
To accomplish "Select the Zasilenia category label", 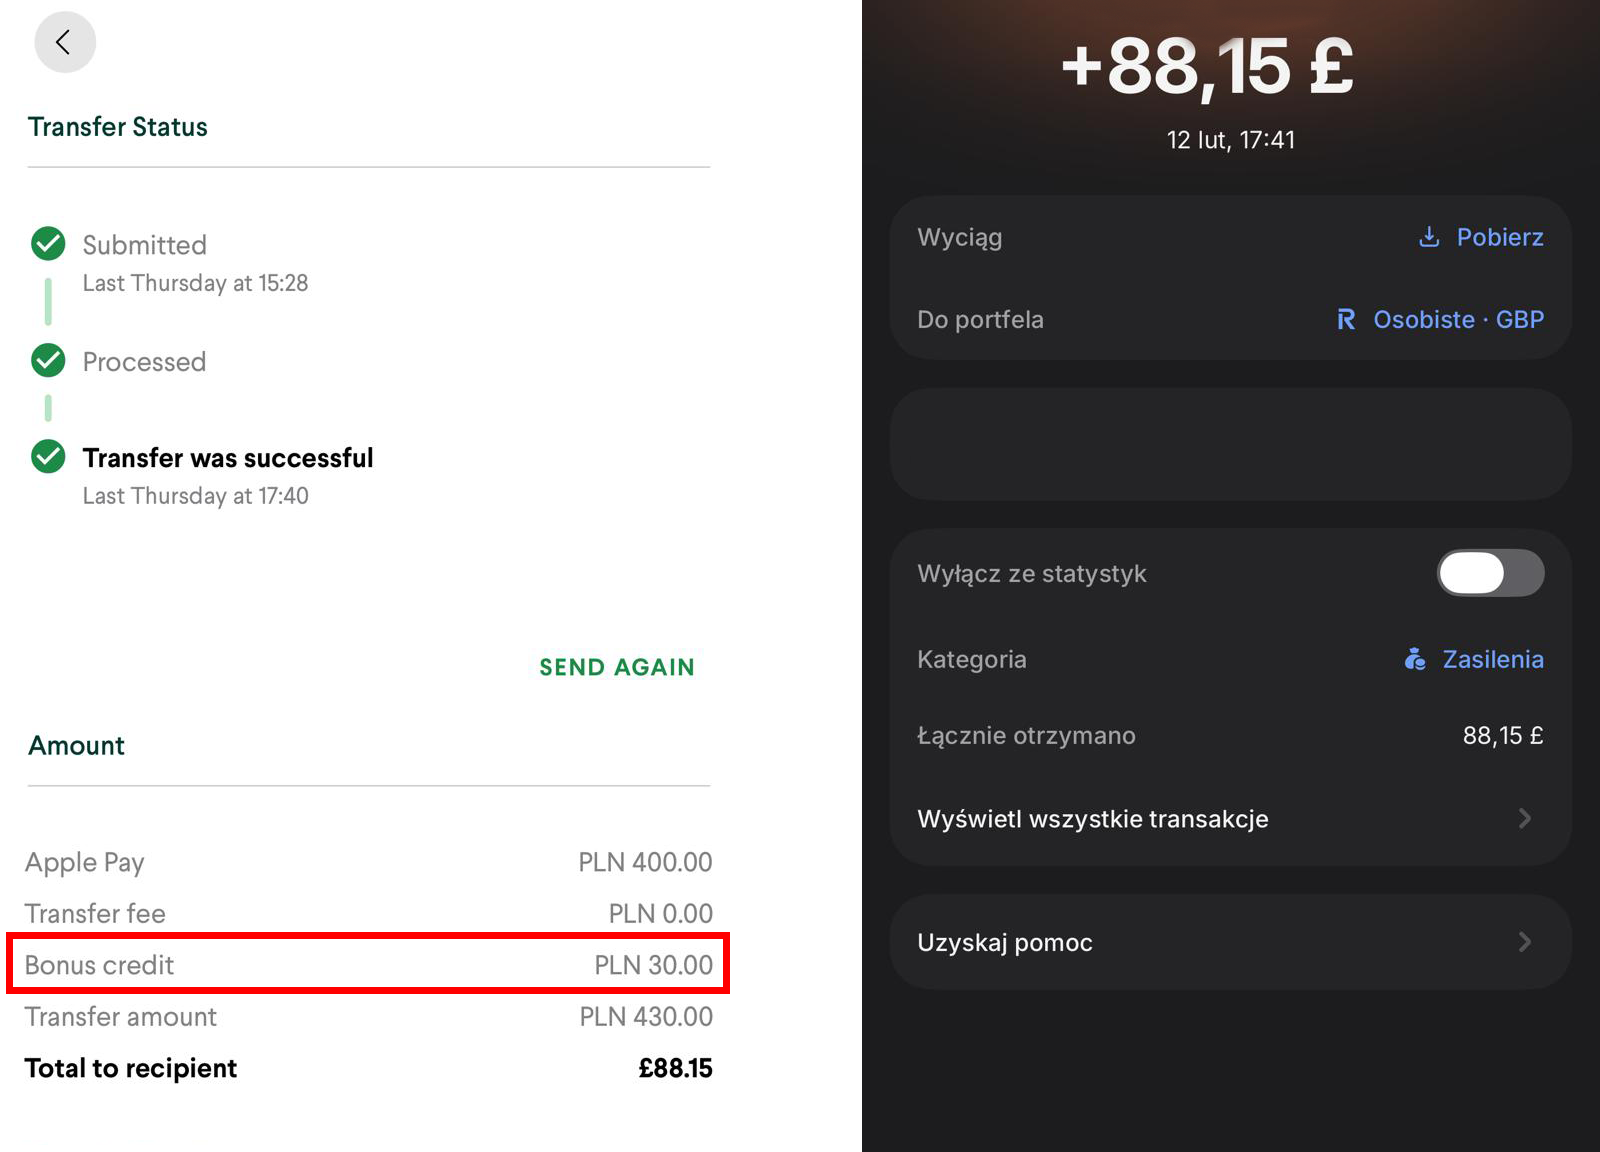I will (x=1492, y=659).
